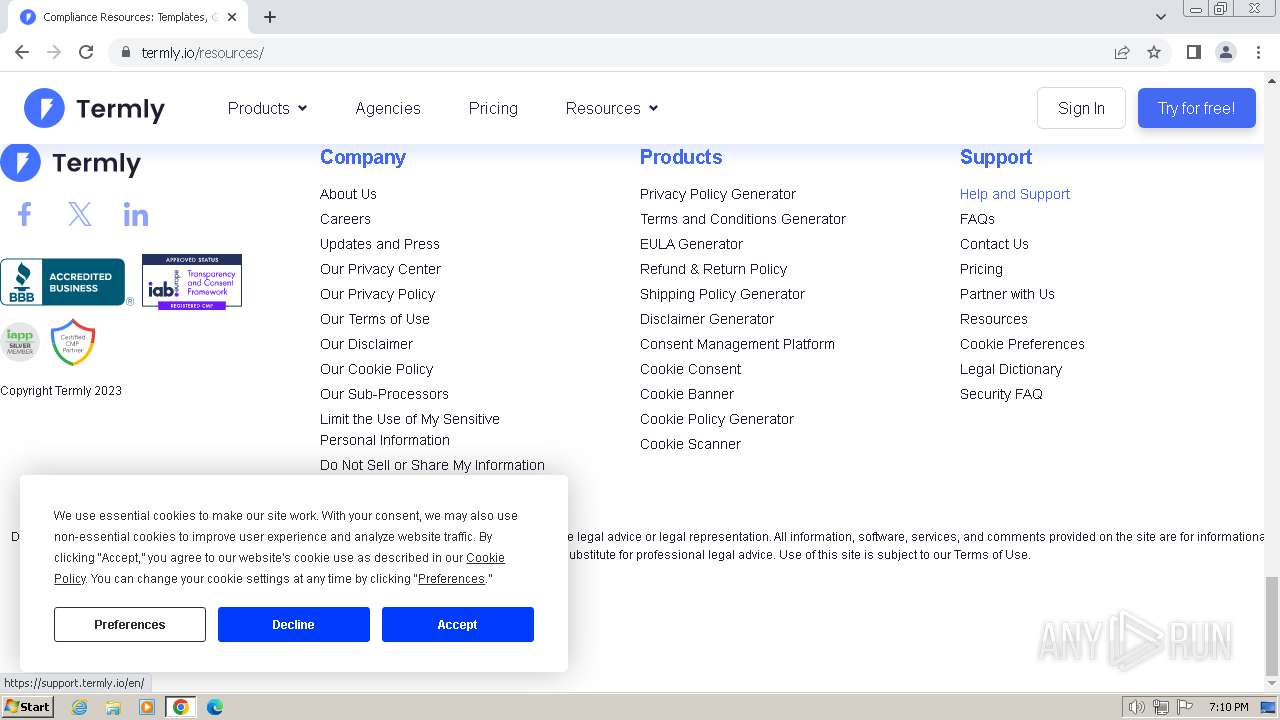Go back using the browser back arrow
The image size is (1280, 720).
[x=22, y=52]
